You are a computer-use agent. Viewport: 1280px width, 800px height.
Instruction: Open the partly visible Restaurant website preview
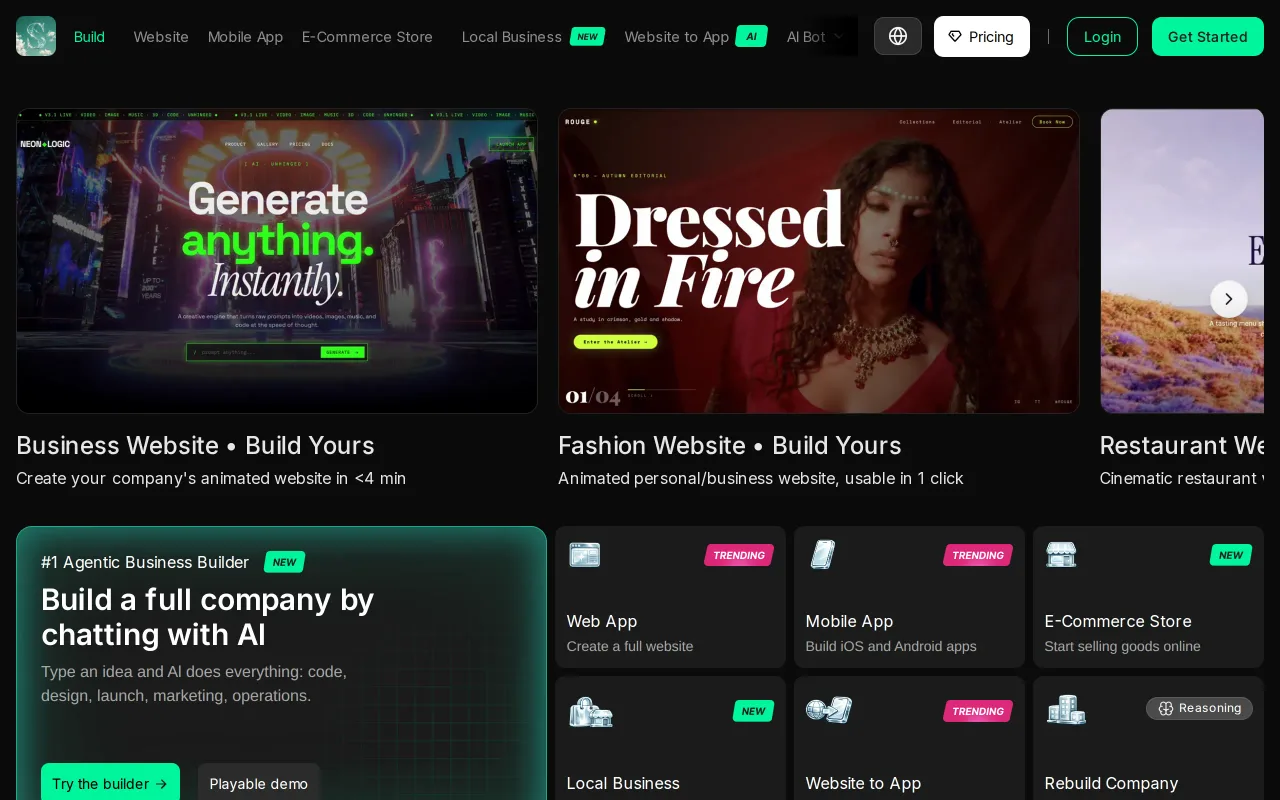[1182, 261]
